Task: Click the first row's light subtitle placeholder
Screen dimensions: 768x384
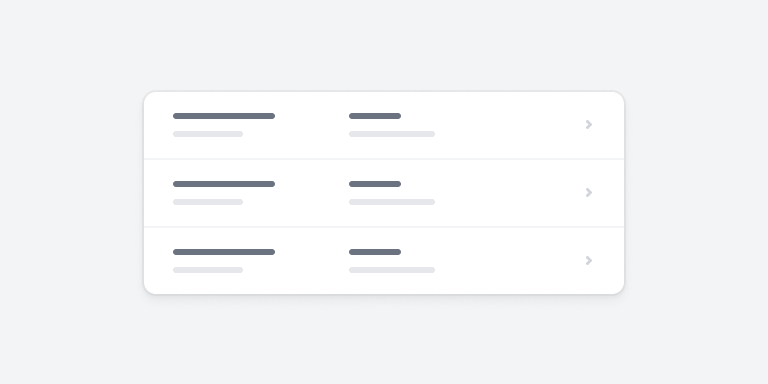Action: tap(208, 134)
